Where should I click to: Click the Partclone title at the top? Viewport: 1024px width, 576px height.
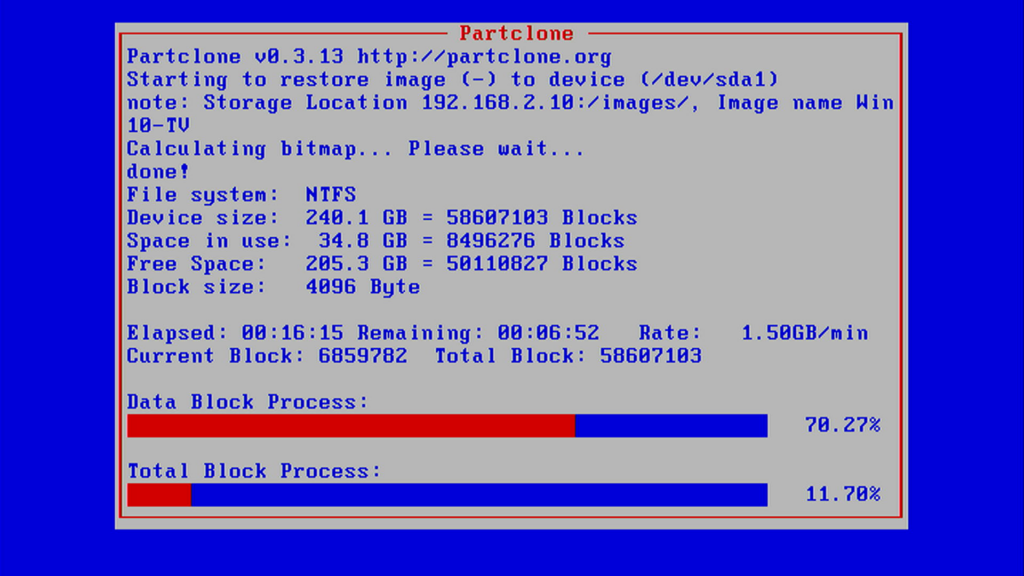tap(516, 33)
